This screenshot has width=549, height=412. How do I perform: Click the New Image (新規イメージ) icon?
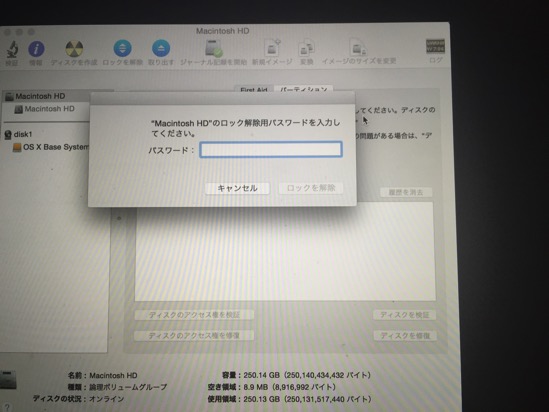[272, 48]
